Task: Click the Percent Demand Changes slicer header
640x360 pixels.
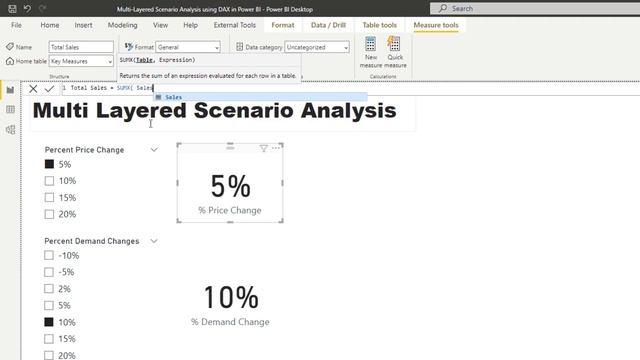Action: pyautogui.click(x=92, y=241)
